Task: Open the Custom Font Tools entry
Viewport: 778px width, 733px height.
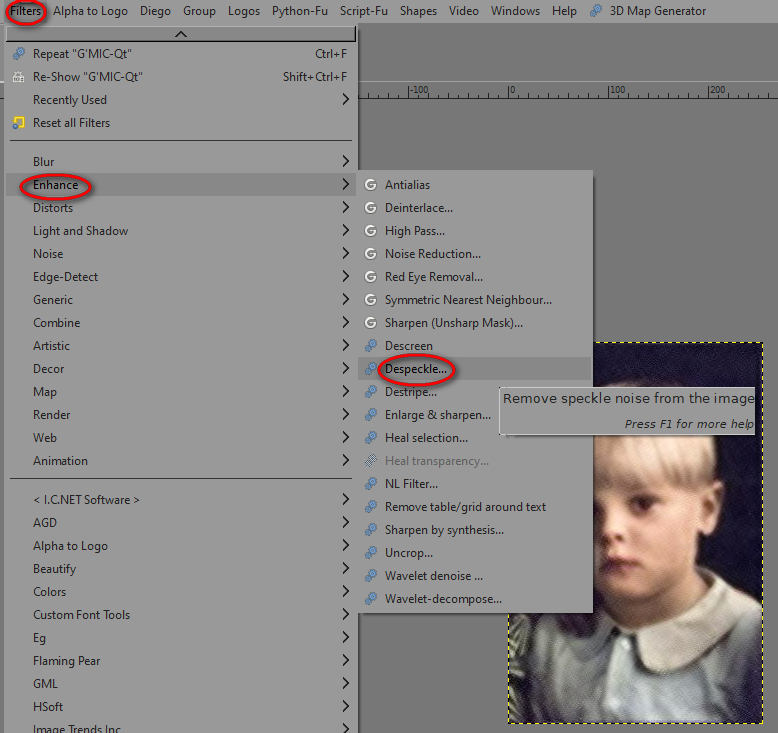Action: click(181, 614)
